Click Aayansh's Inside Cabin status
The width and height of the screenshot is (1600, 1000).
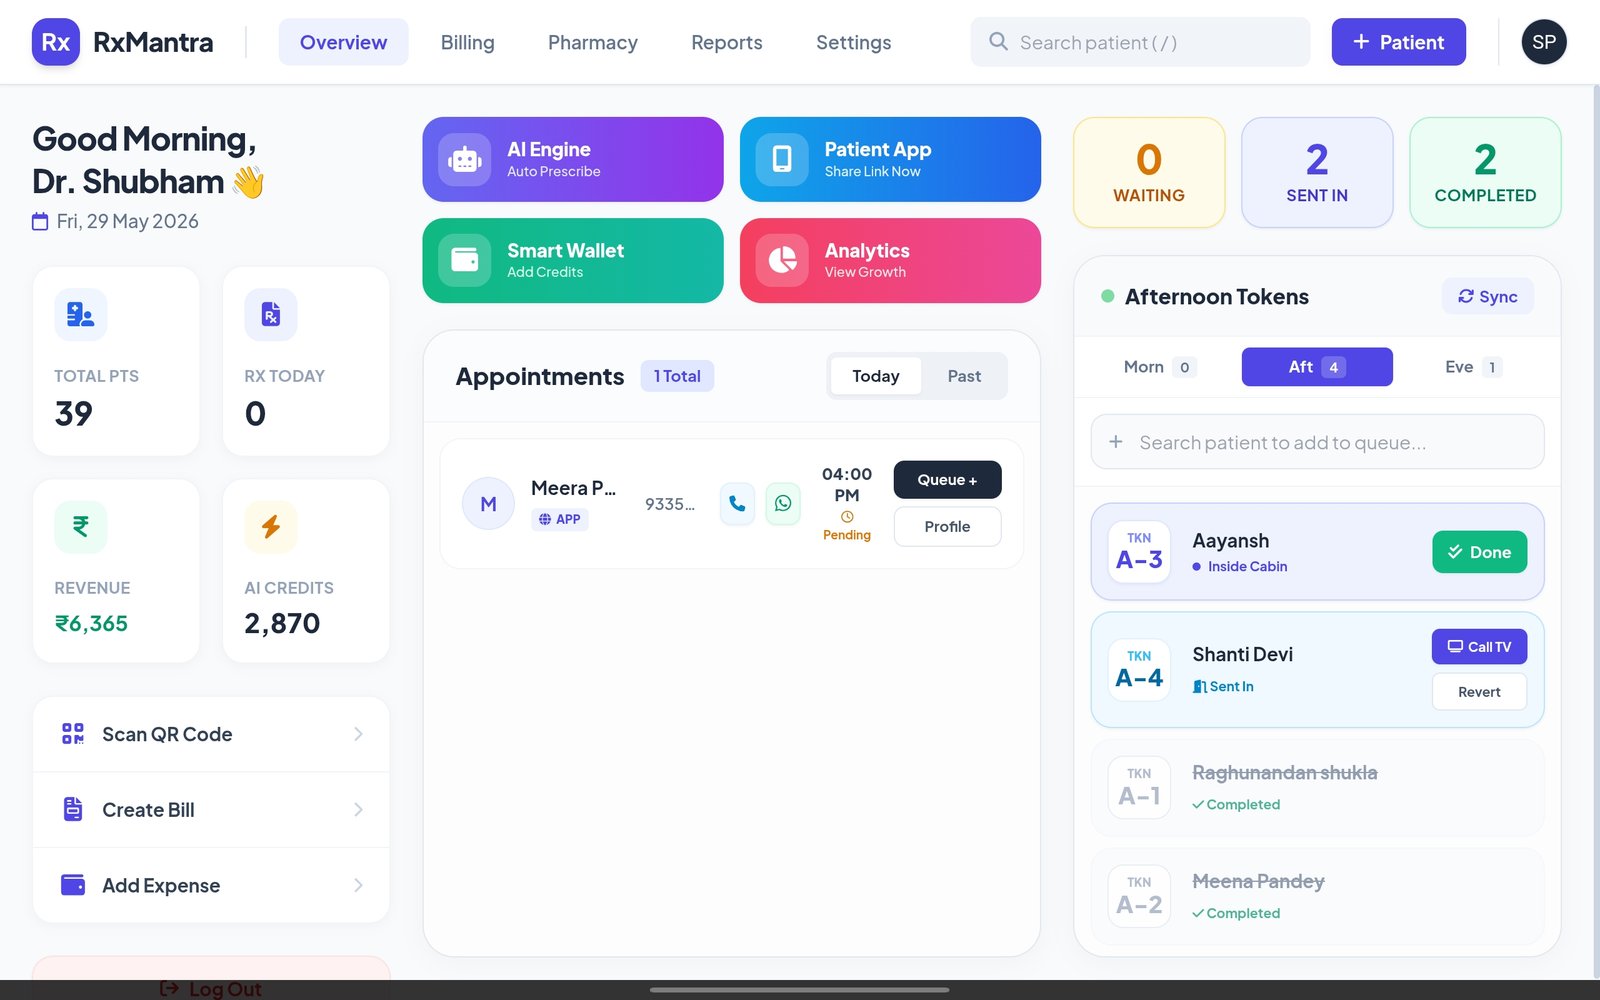coord(1240,566)
